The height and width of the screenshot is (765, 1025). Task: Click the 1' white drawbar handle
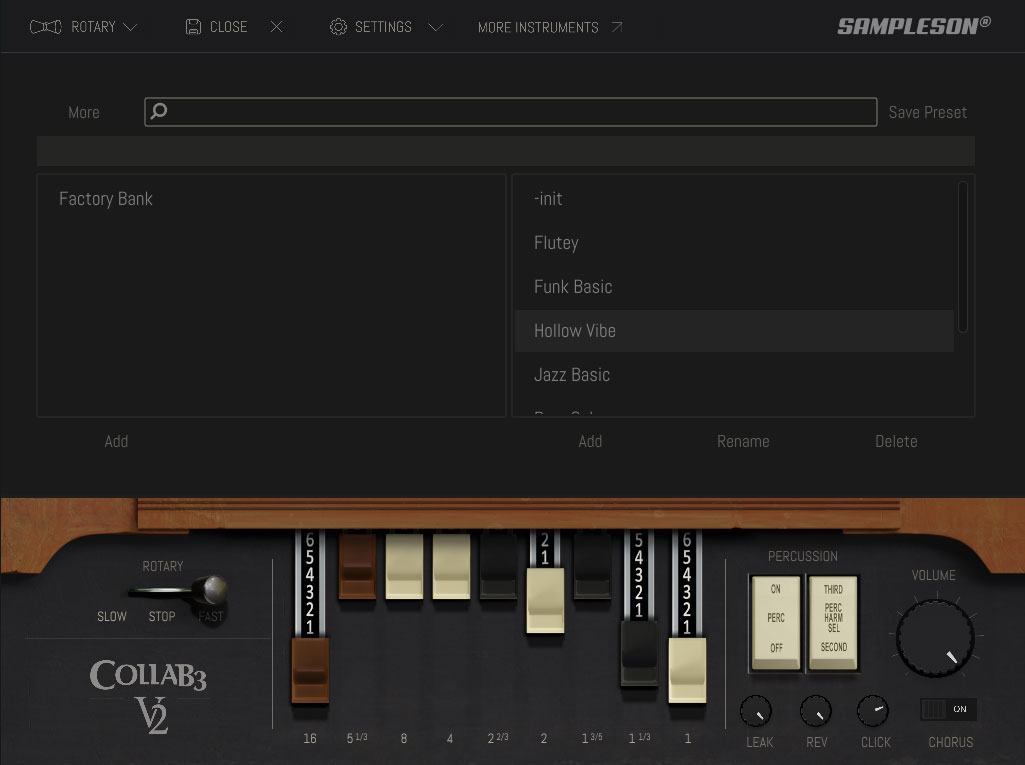click(x=687, y=670)
